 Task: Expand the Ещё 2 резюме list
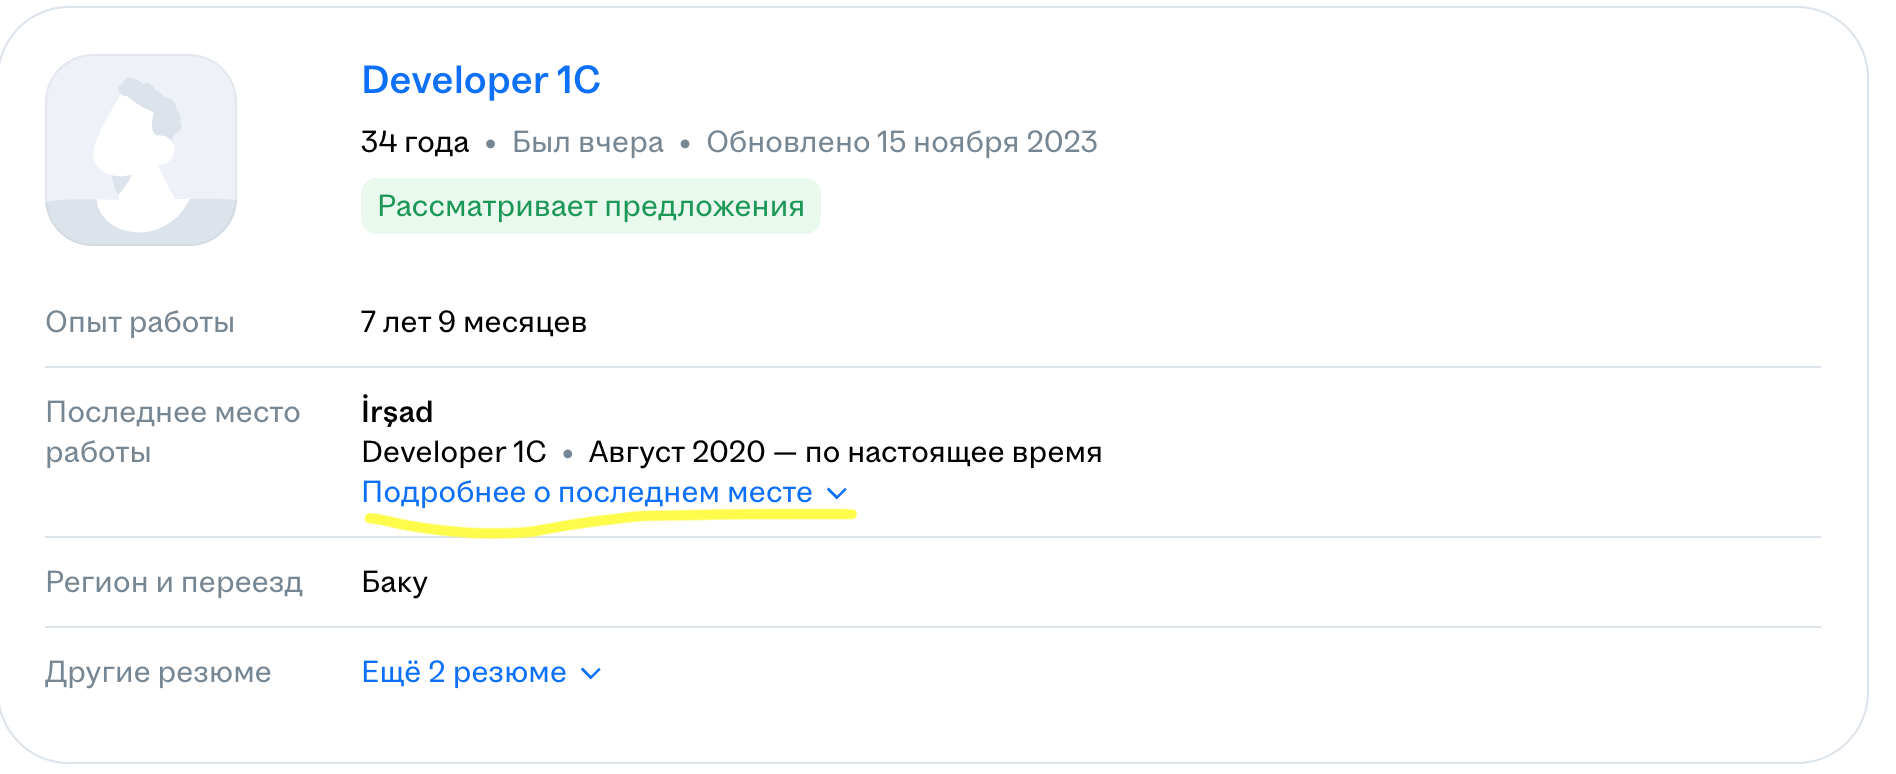(x=464, y=672)
